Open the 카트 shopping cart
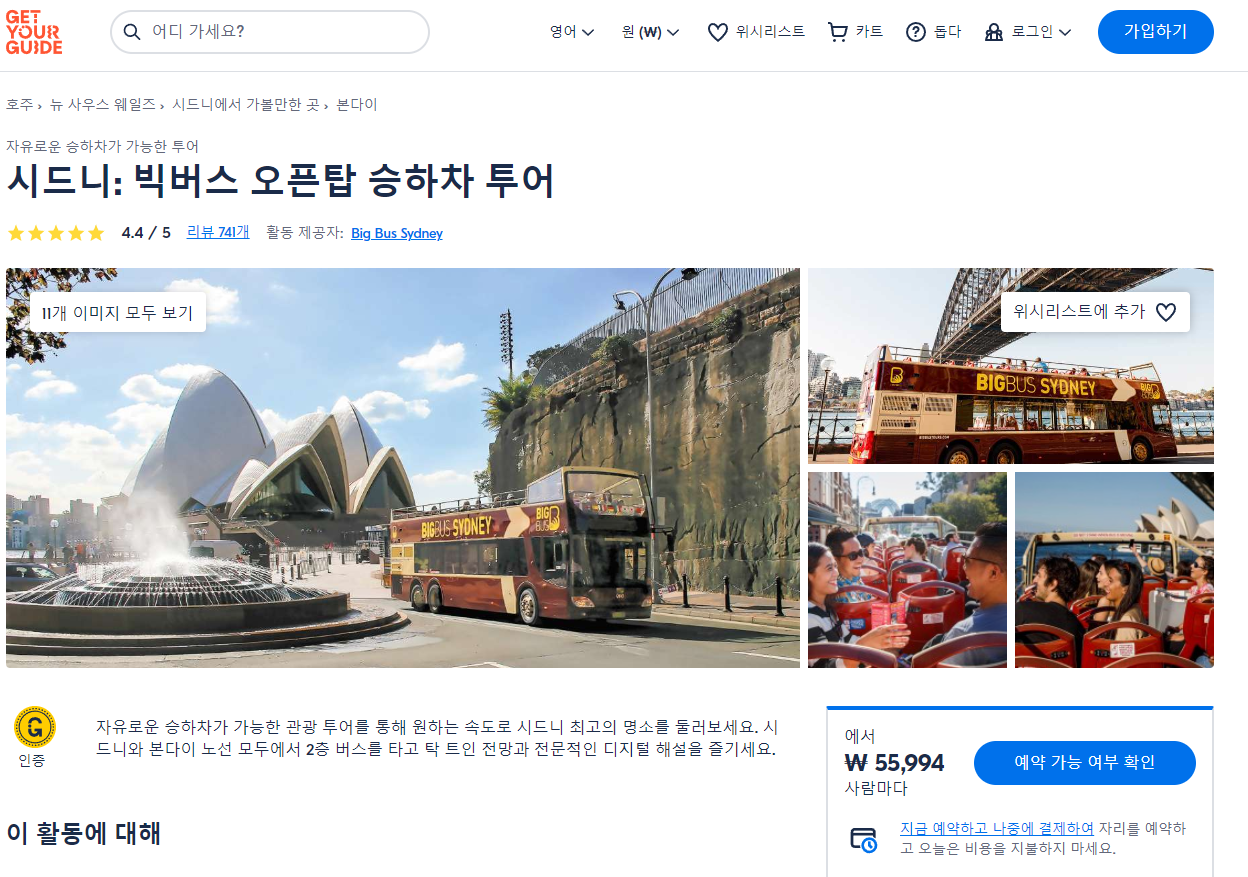The width and height of the screenshot is (1248, 877). coord(856,32)
